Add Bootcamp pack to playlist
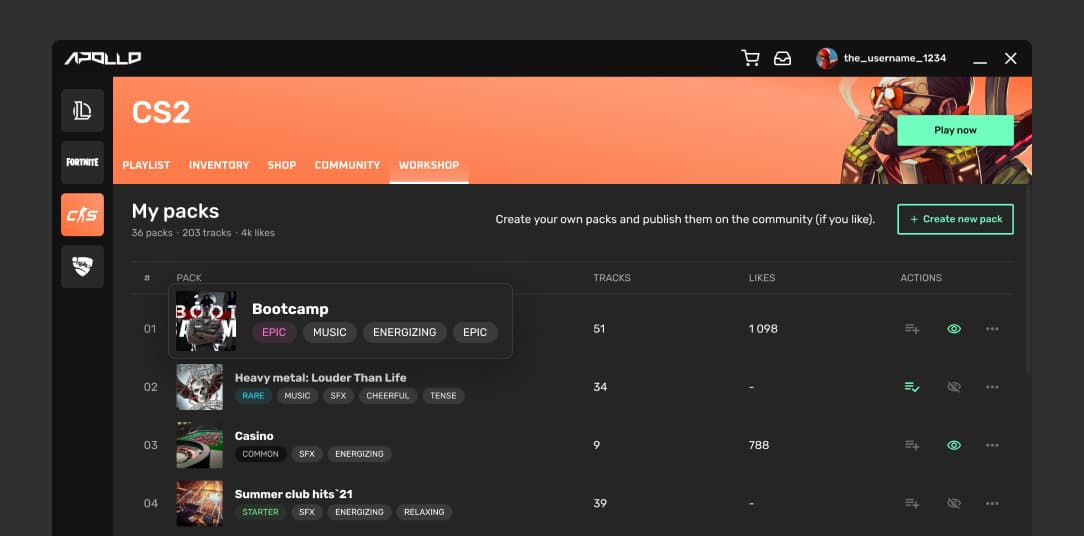Viewport: 1084px width, 536px height. tap(912, 329)
